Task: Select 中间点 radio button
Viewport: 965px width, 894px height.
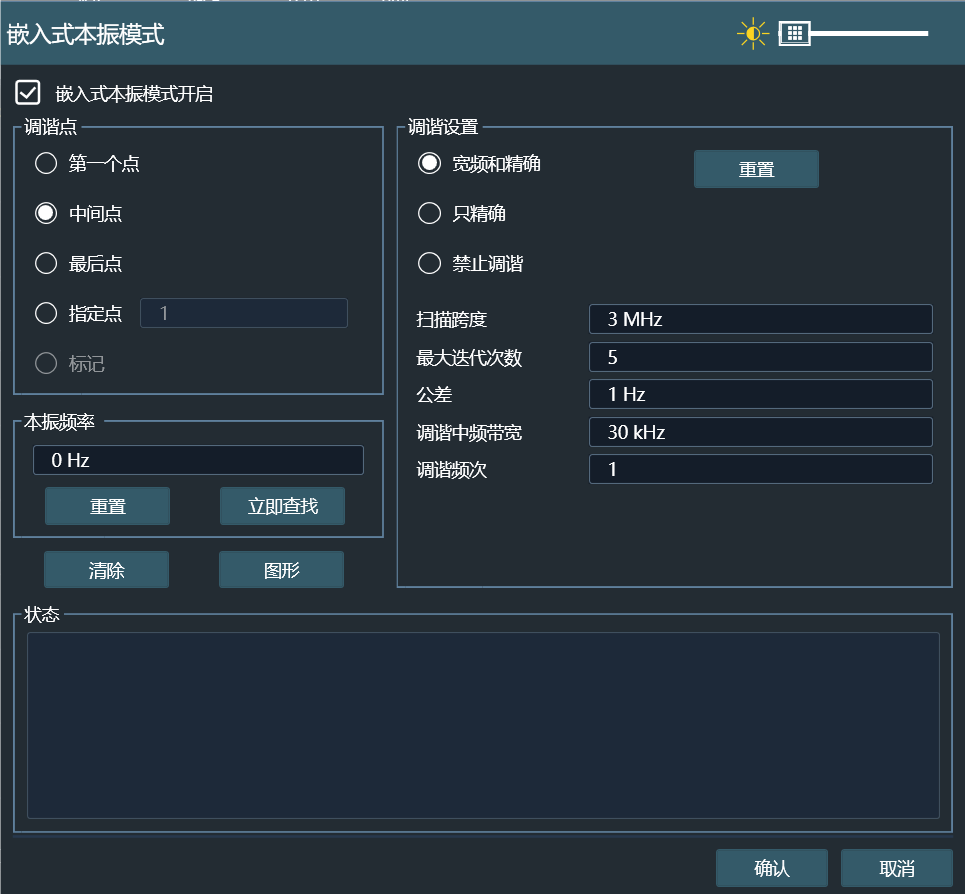Action: click(x=46, y=214)
